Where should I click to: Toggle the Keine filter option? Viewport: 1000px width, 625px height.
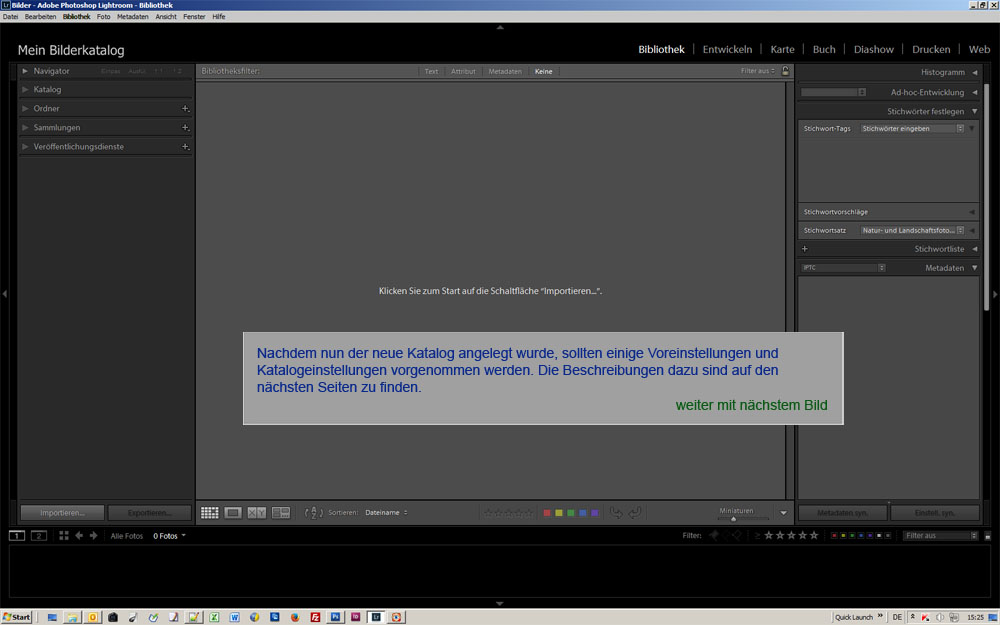pyautogui.click(x=543, y=72)
